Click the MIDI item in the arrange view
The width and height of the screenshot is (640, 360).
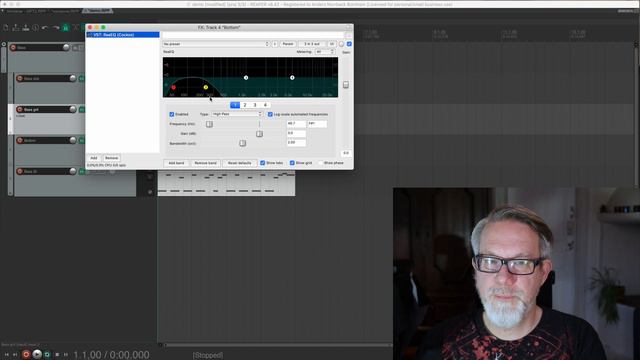[227, 183]
